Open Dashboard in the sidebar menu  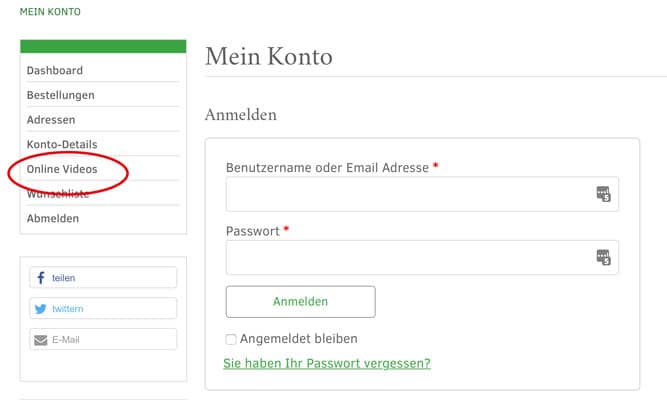tap(54, 71)
